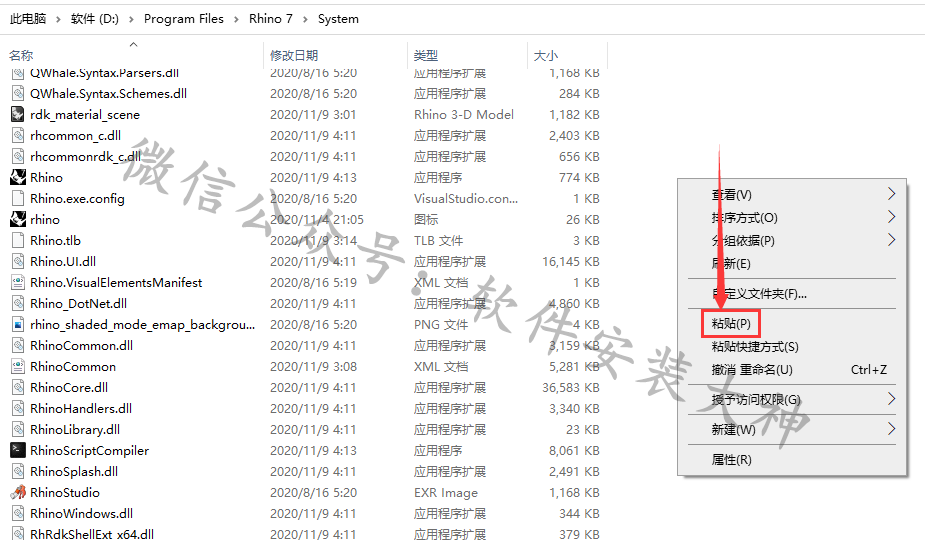Click the 36,583 KB size value

coord(570,387)
